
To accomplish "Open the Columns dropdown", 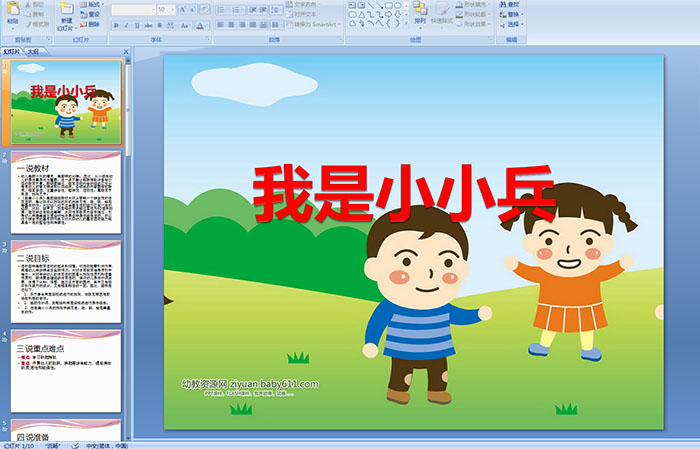I will coord(277,25).
